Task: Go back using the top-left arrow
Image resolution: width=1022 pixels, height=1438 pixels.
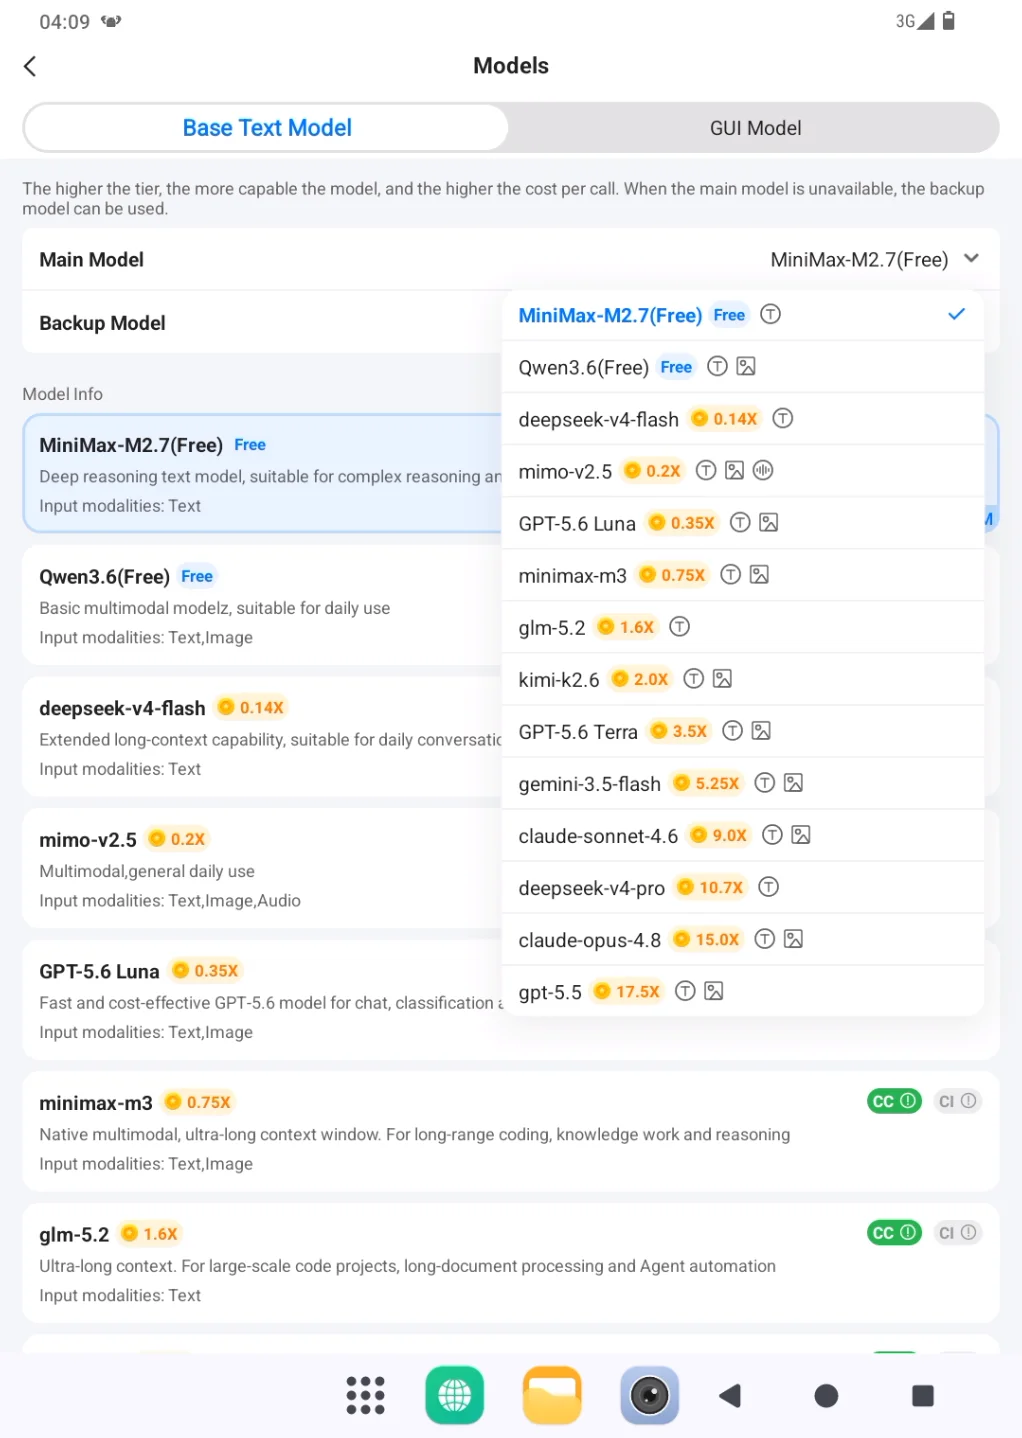Action: 30,66
